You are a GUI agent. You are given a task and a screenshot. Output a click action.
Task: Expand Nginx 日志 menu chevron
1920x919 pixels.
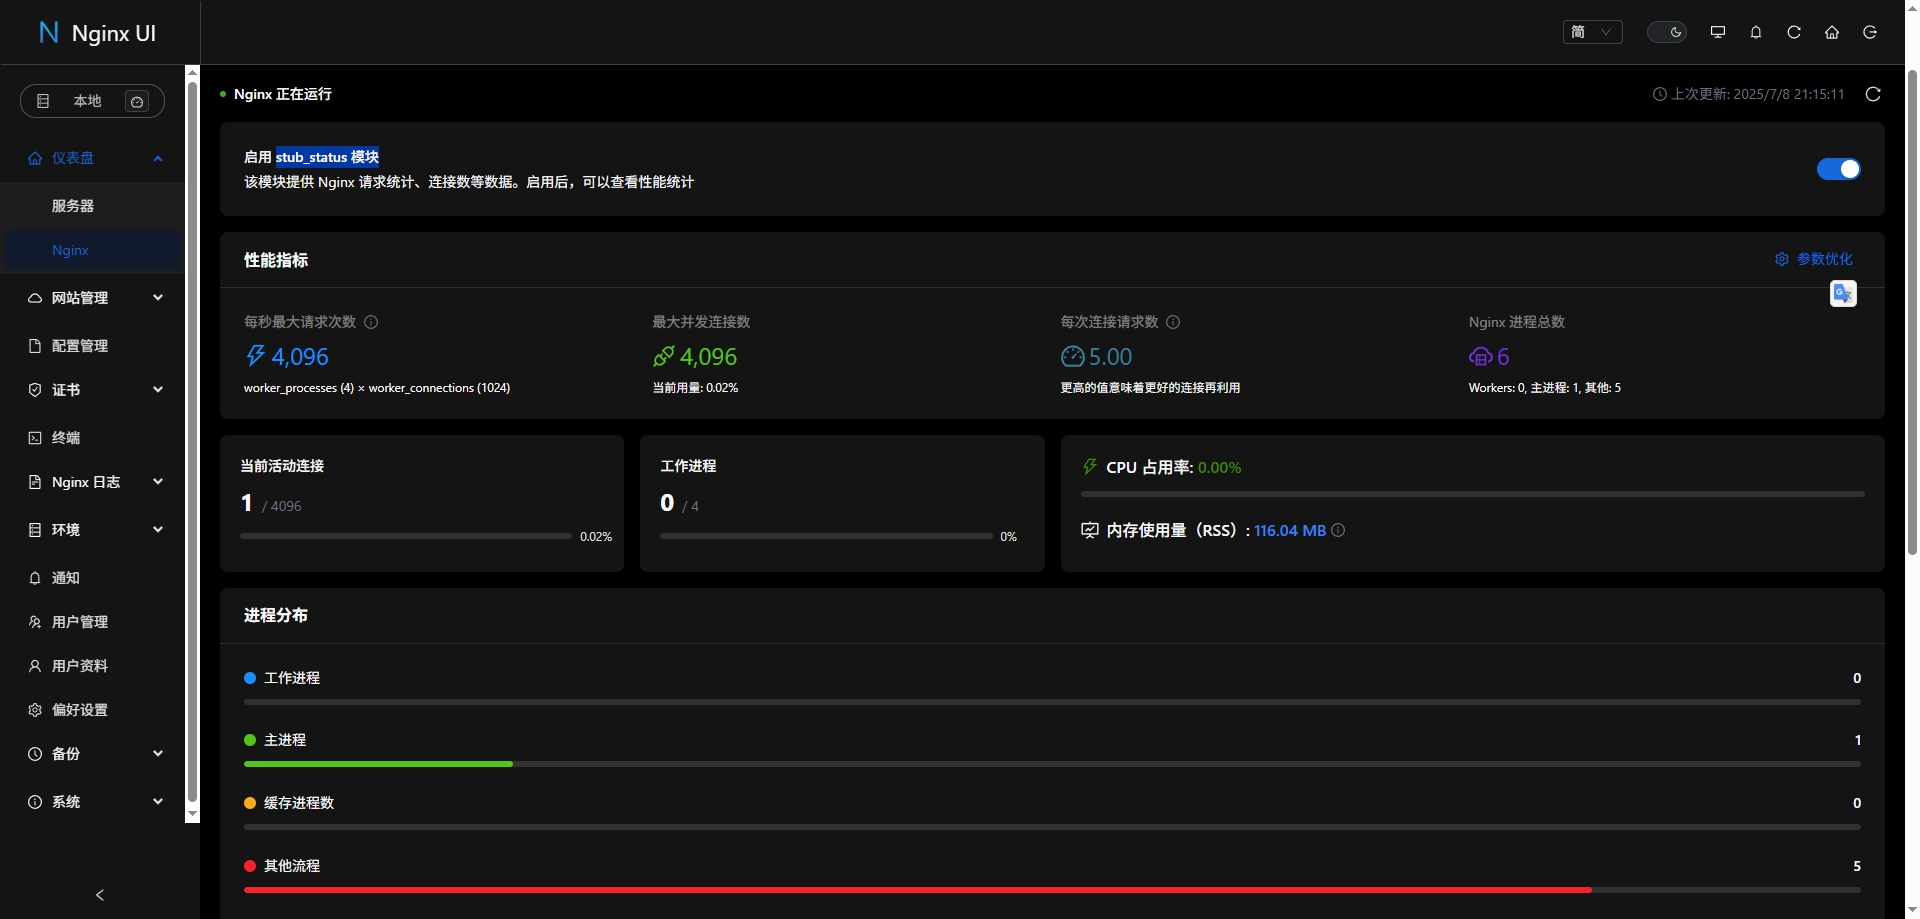point(158,482)
